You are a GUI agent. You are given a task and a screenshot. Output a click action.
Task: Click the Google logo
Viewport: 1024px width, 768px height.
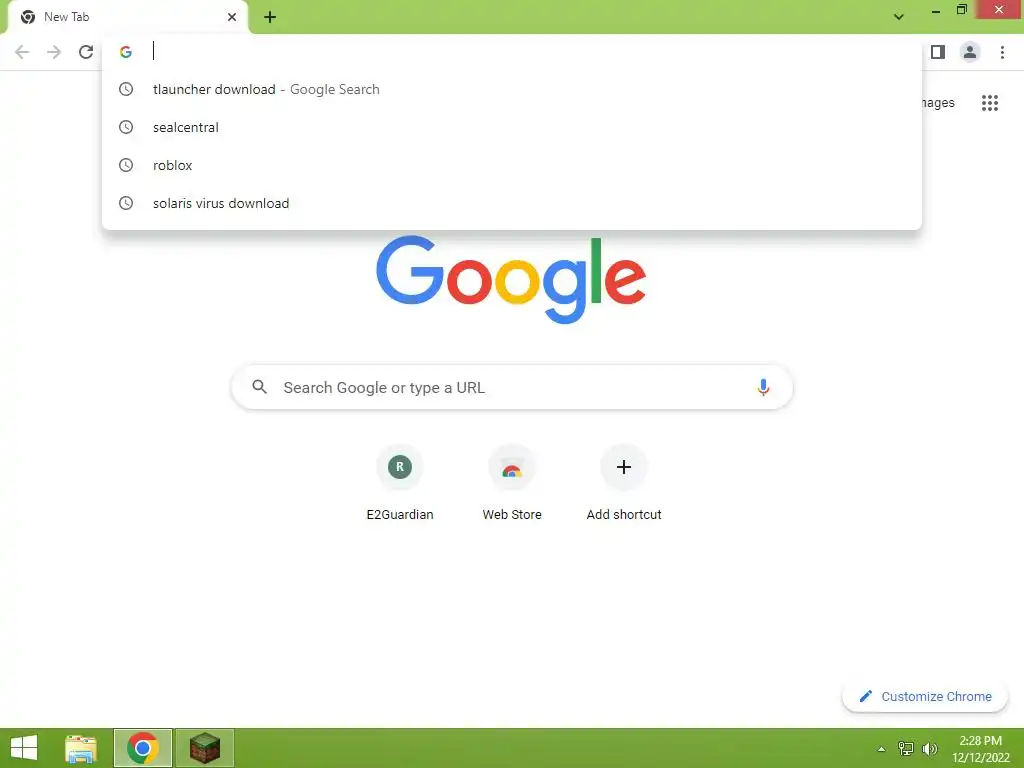pos(511,280)
